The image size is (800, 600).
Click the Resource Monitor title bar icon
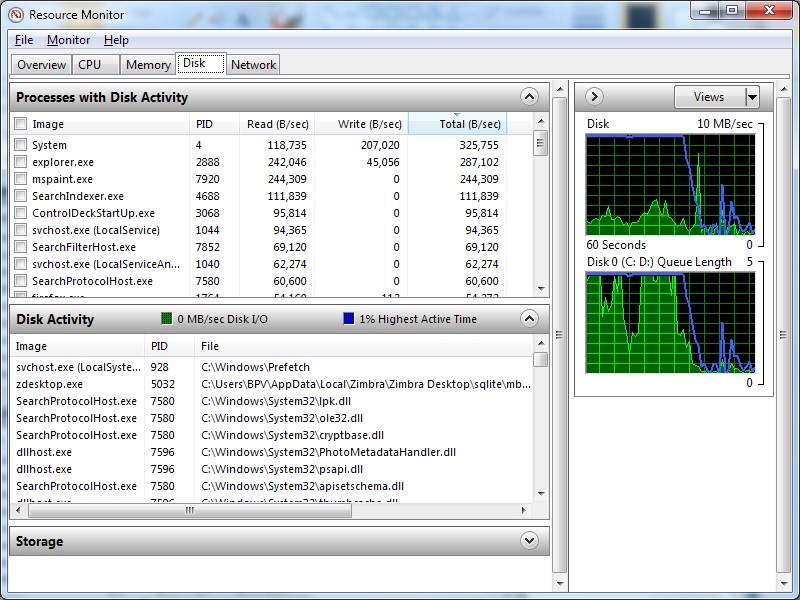[15, 15]
